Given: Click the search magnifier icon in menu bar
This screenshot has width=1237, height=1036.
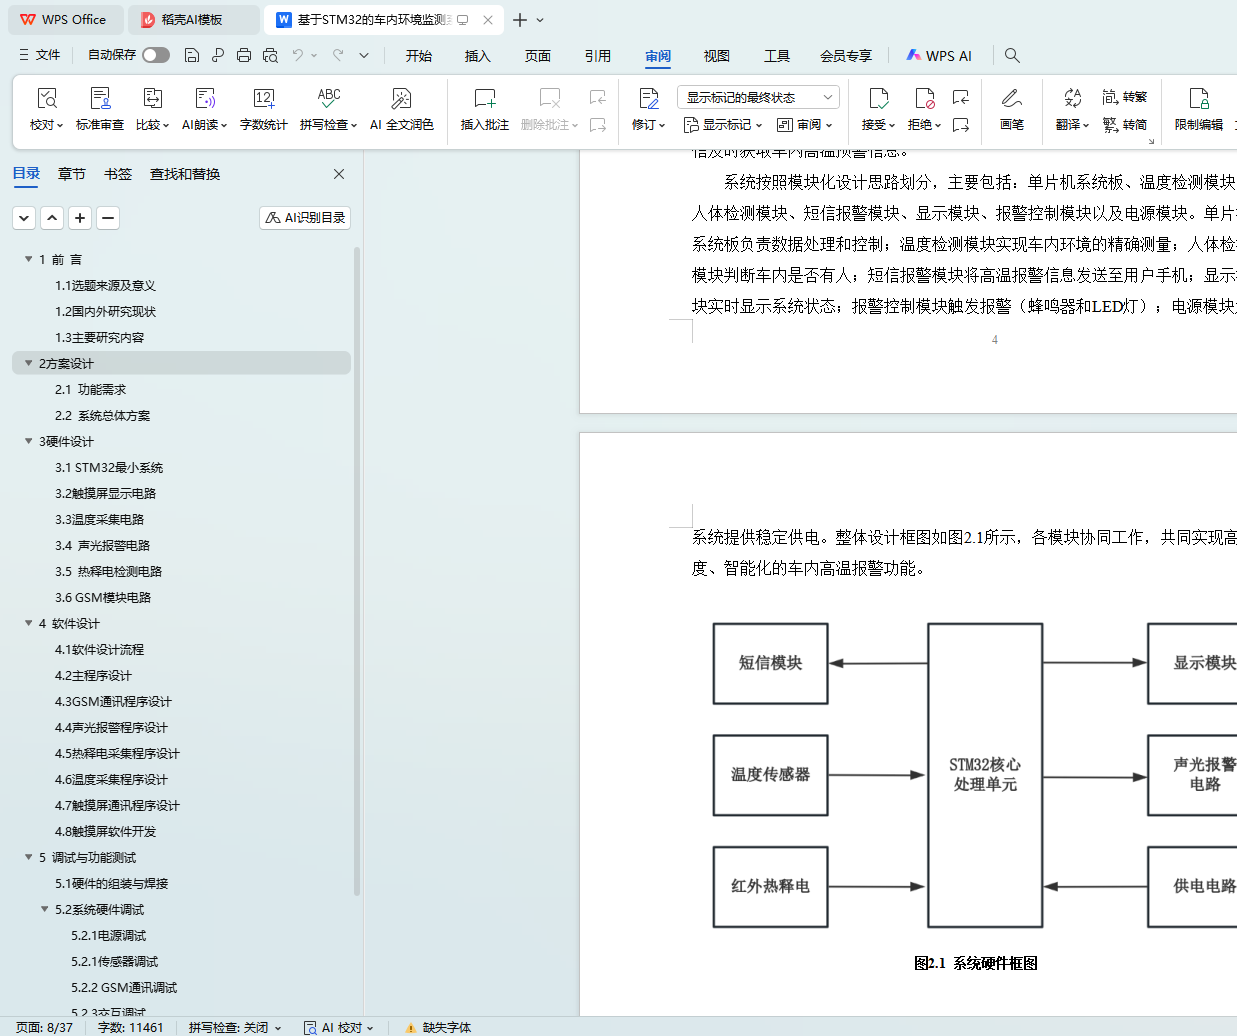Looking at the screenshot, I should coord(1012,56).
